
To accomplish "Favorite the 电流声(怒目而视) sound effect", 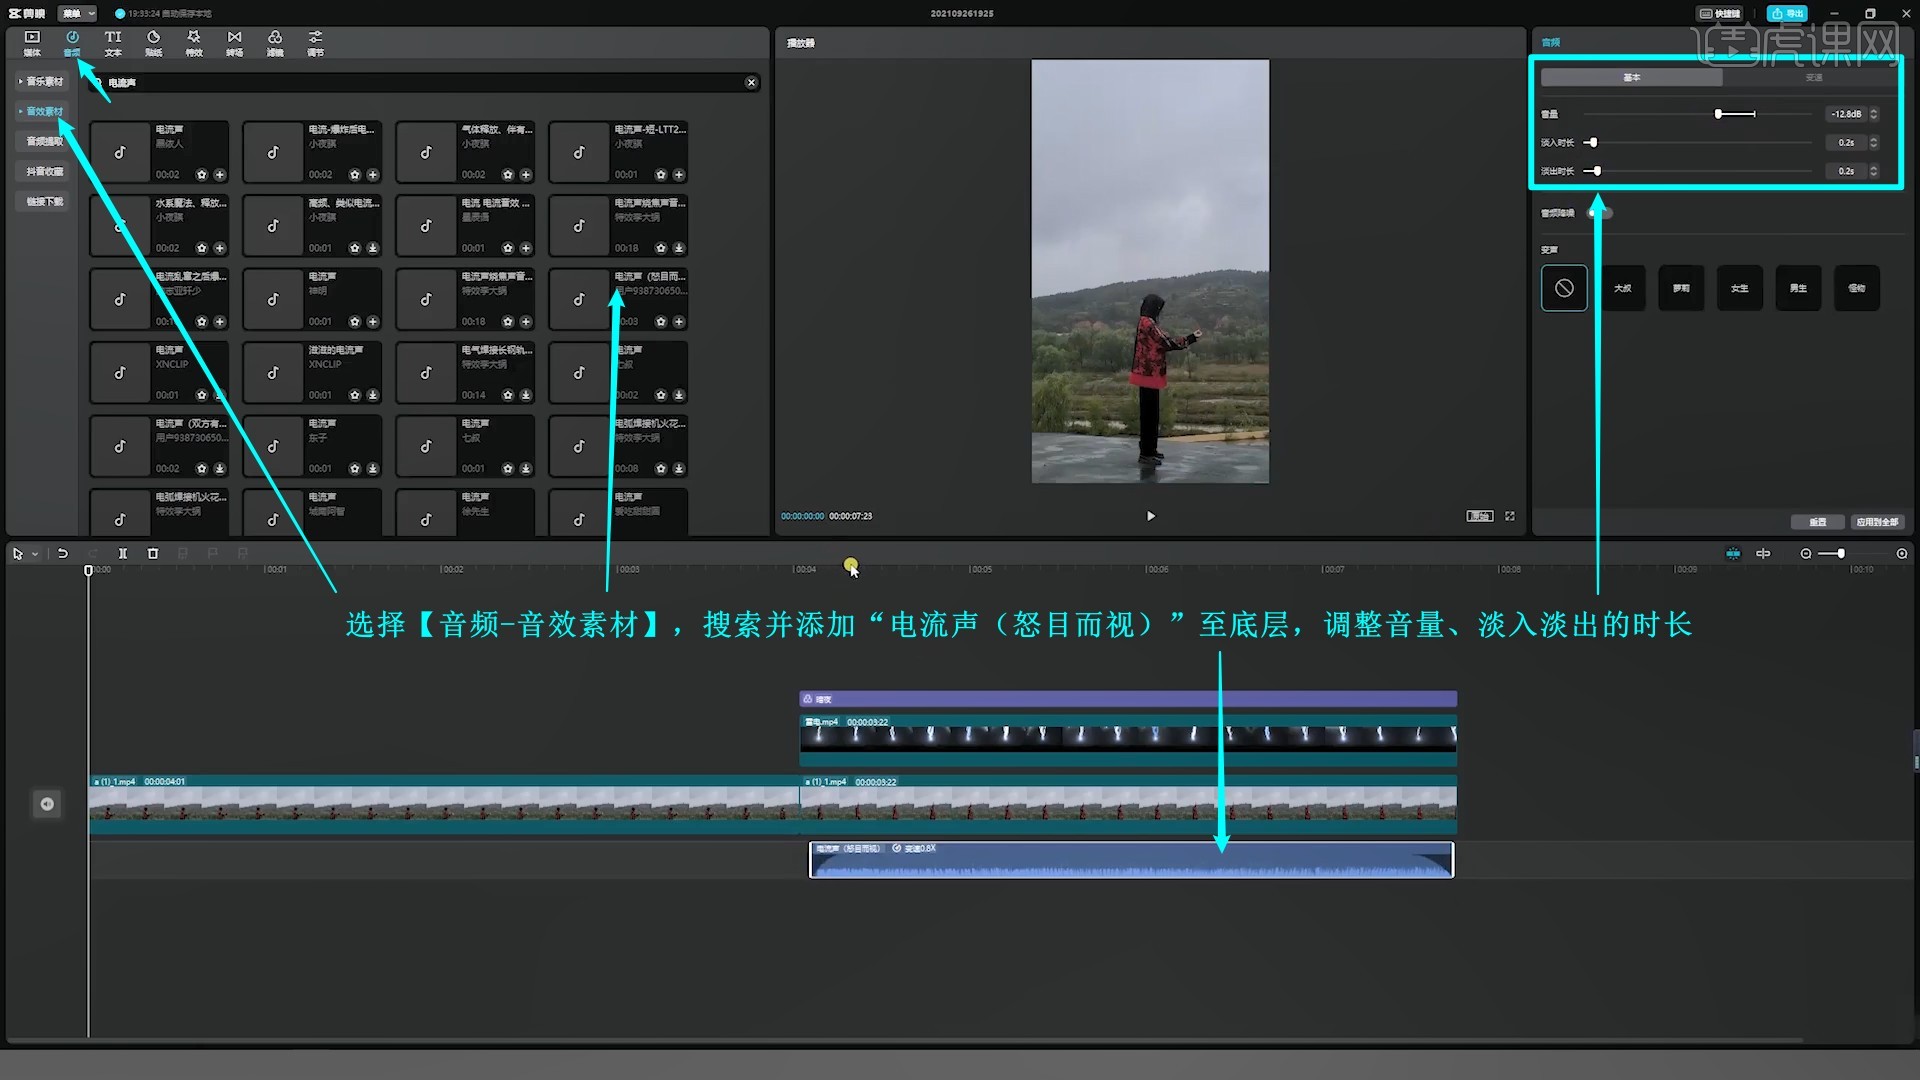I will pyautogui.click(x=661, y=322).
